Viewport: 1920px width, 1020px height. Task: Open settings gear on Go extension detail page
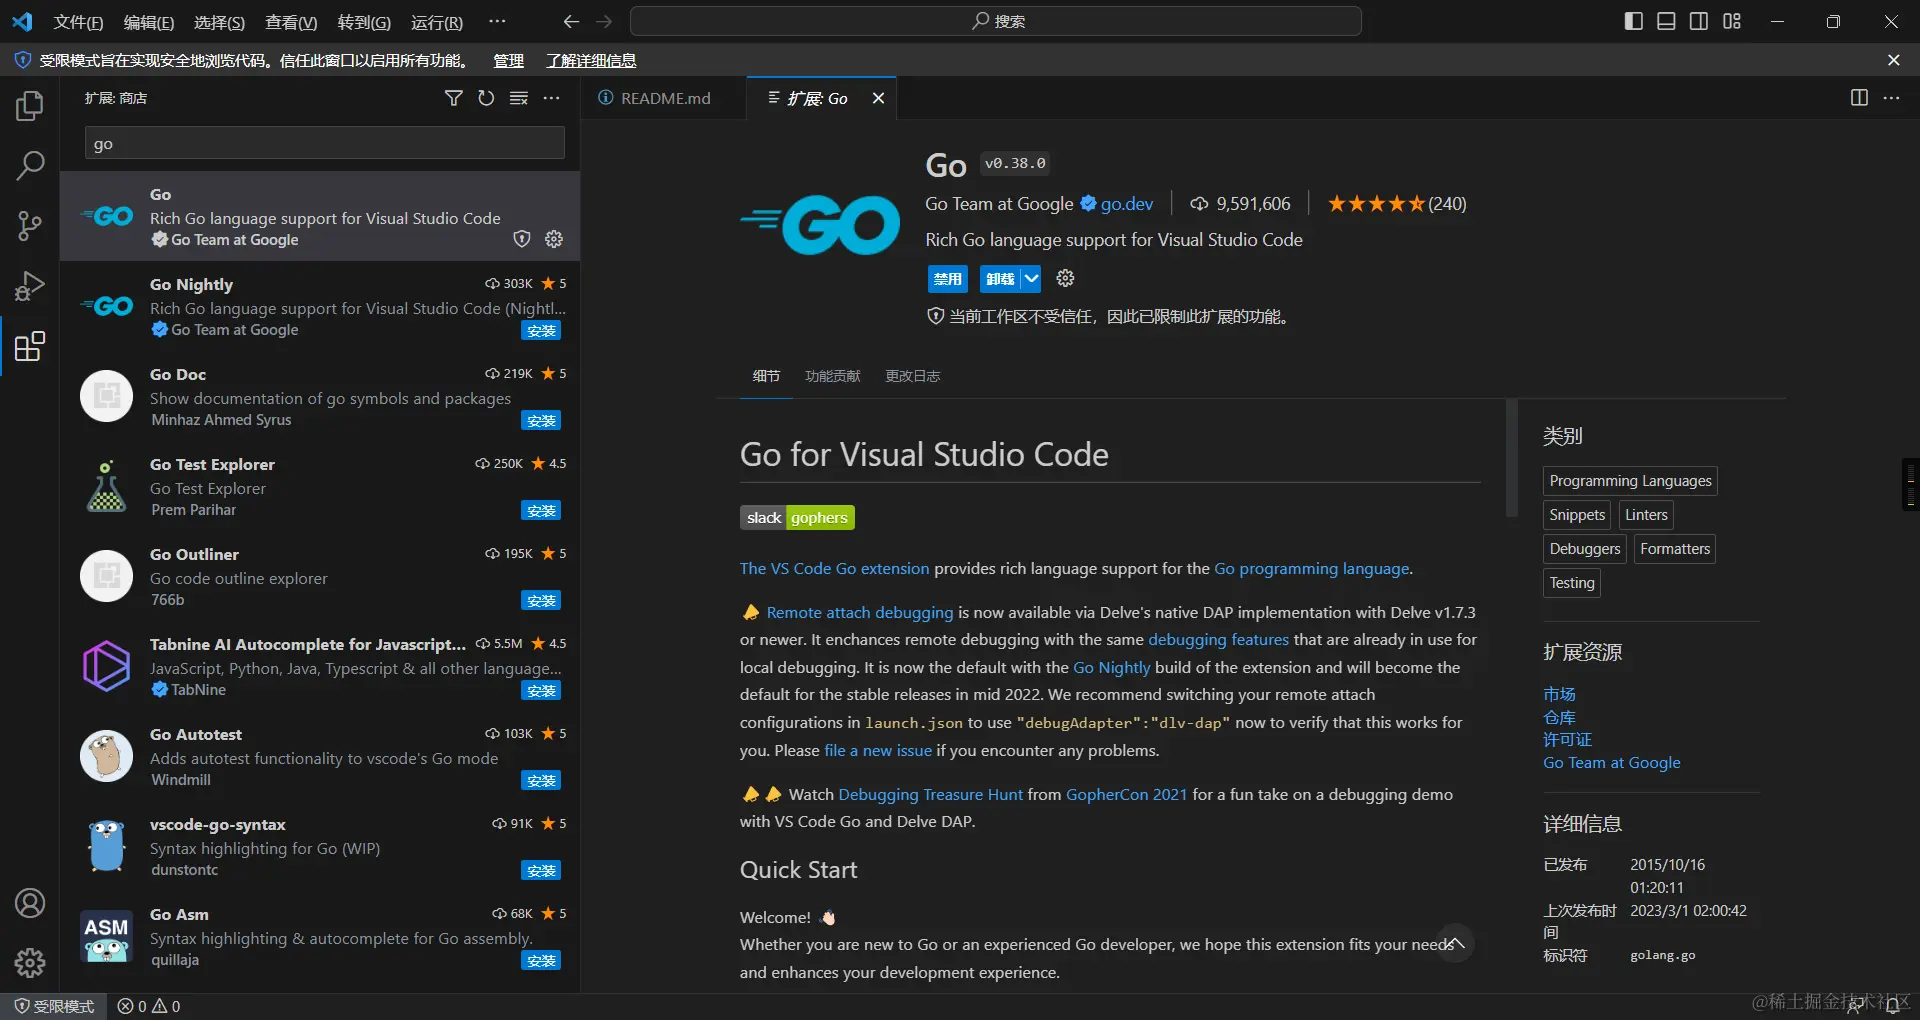pos(1066,278)
